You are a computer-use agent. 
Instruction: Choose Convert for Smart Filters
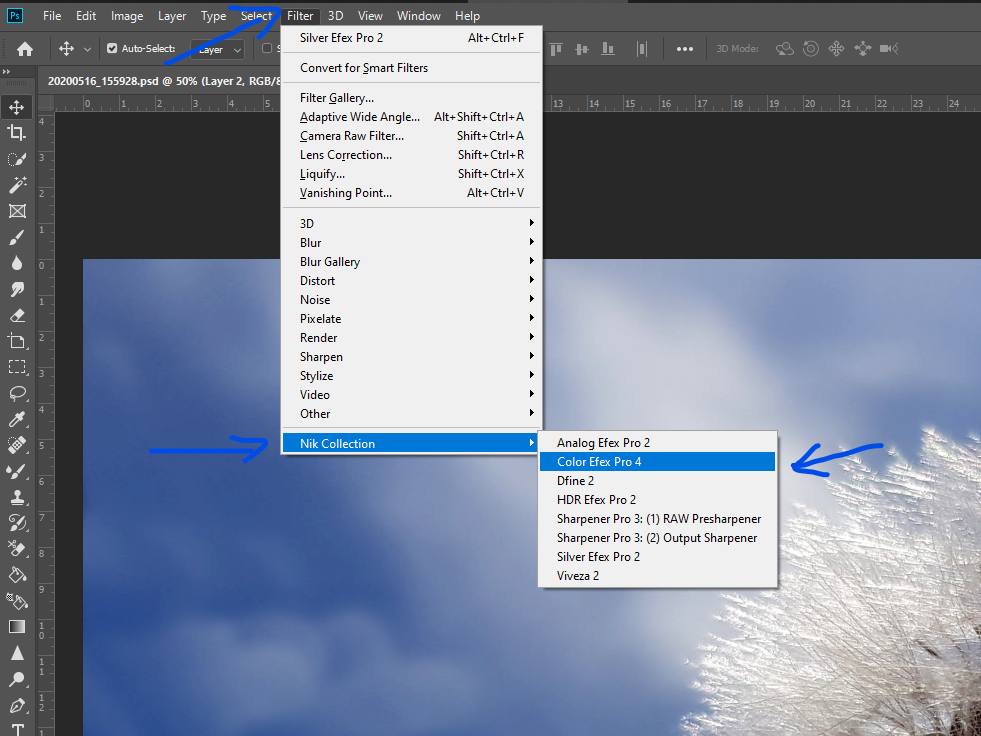click(x=411, y=68)
